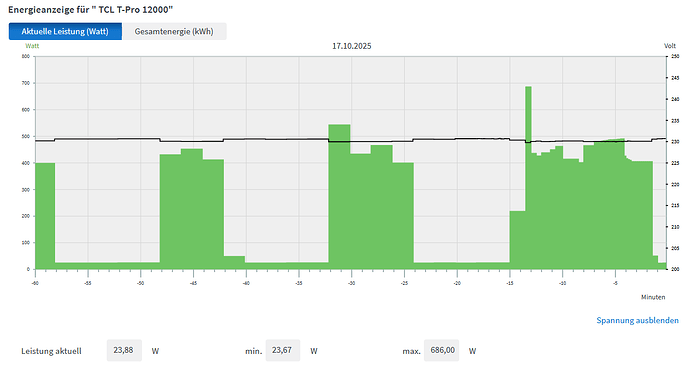Select the Aktuelle Leistung (Watt) tab

[x=65, y=31]
